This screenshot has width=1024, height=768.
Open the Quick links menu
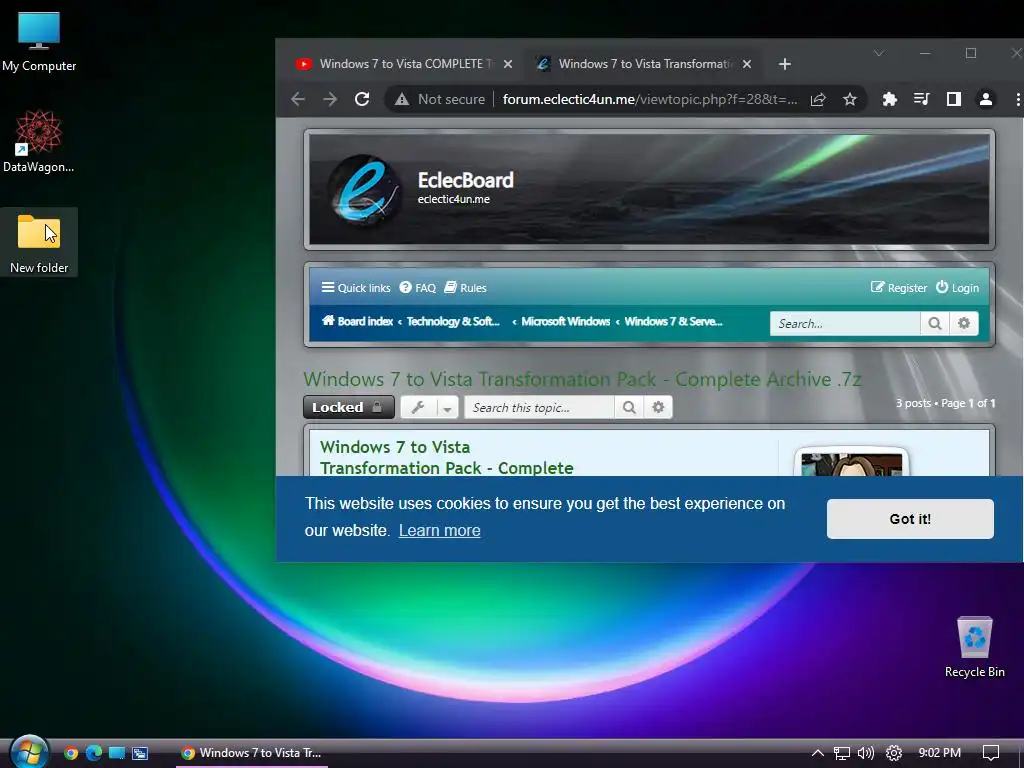[356, 288]
